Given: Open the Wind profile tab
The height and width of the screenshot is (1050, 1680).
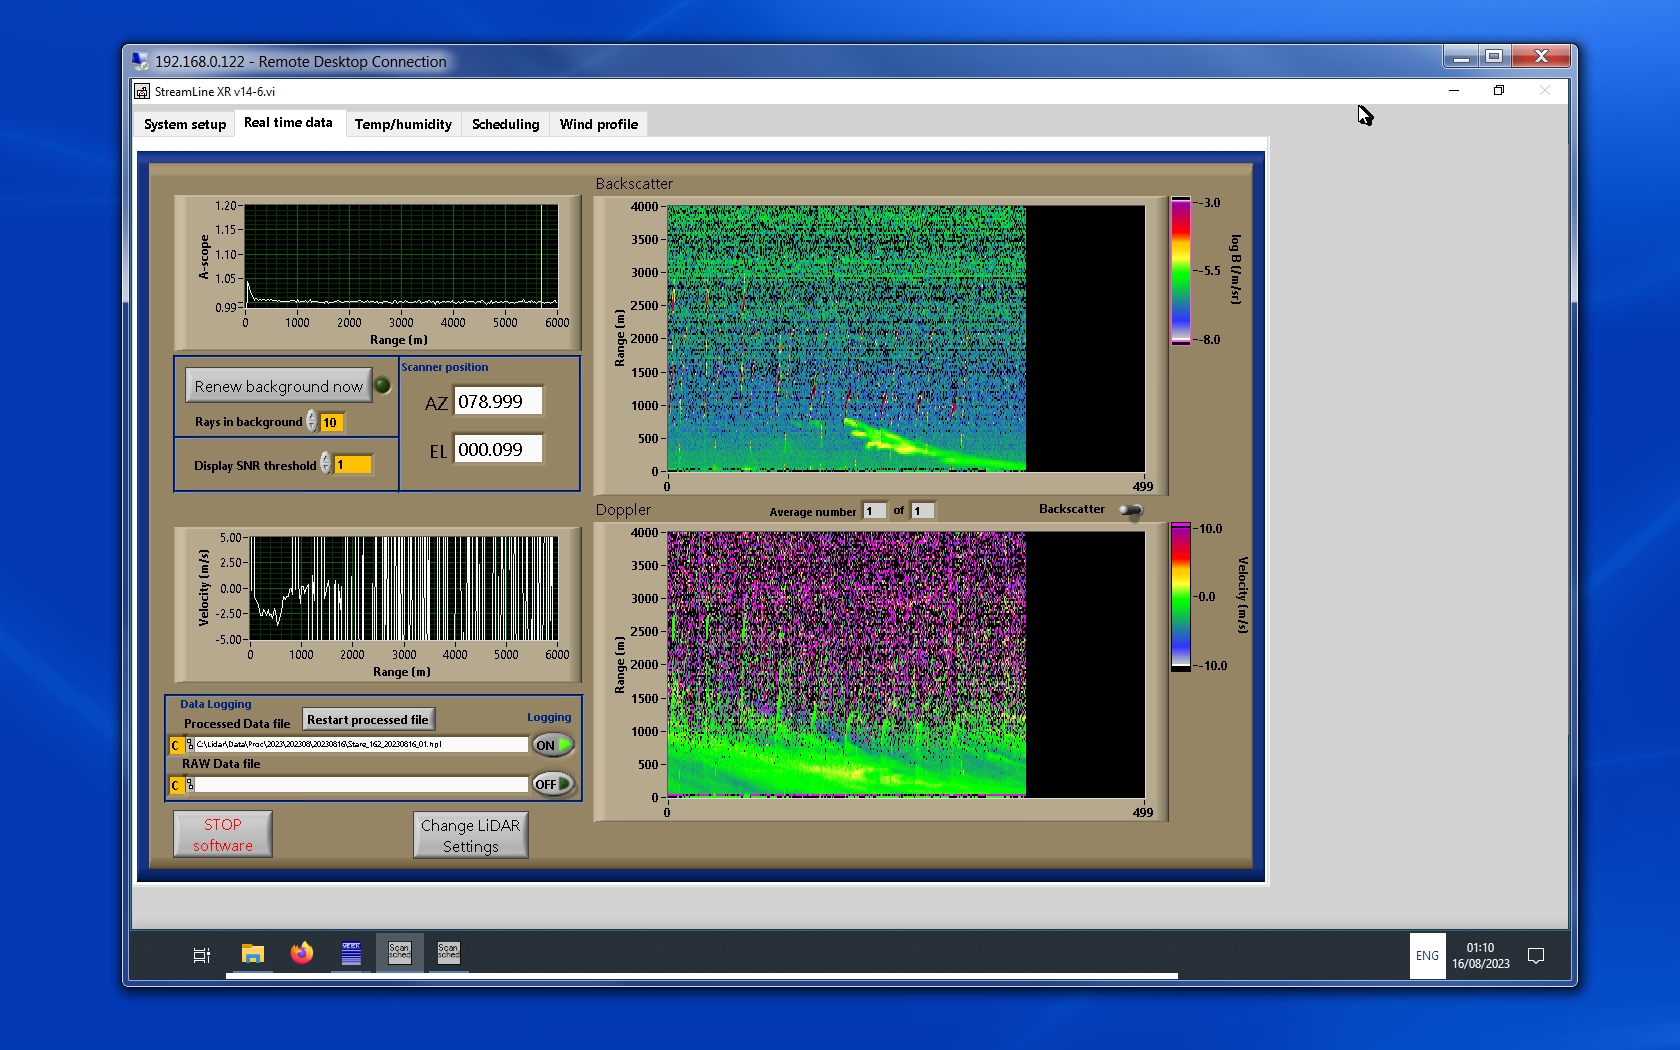Looking at the screenshot, I should (x=598, y=124).
